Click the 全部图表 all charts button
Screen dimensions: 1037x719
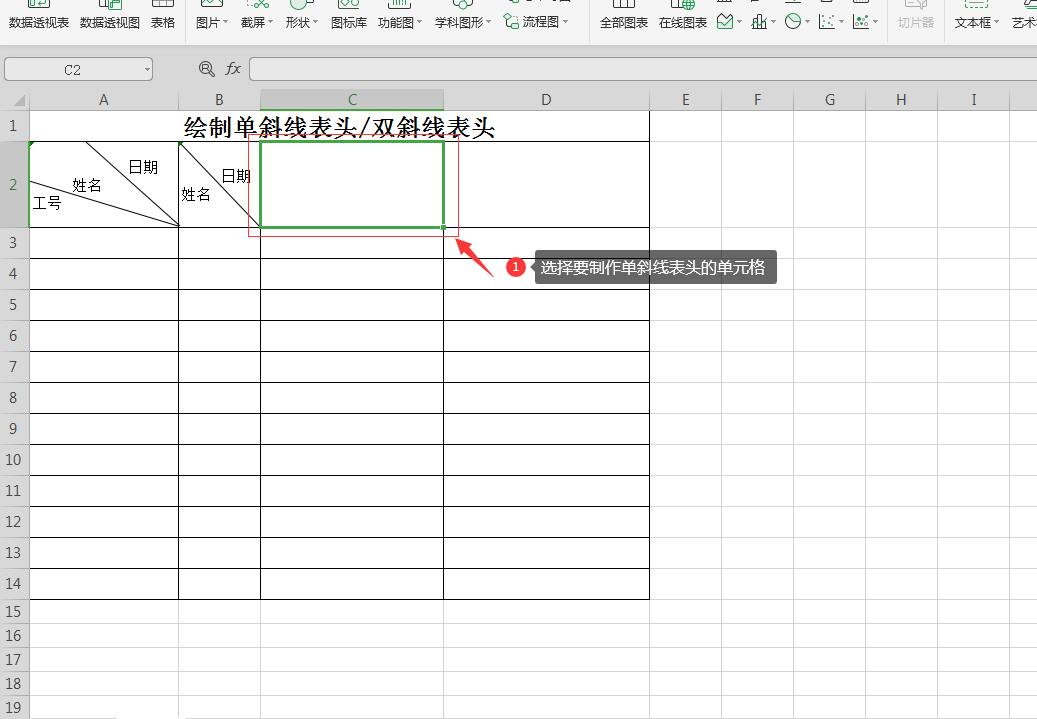click(624, 22)
